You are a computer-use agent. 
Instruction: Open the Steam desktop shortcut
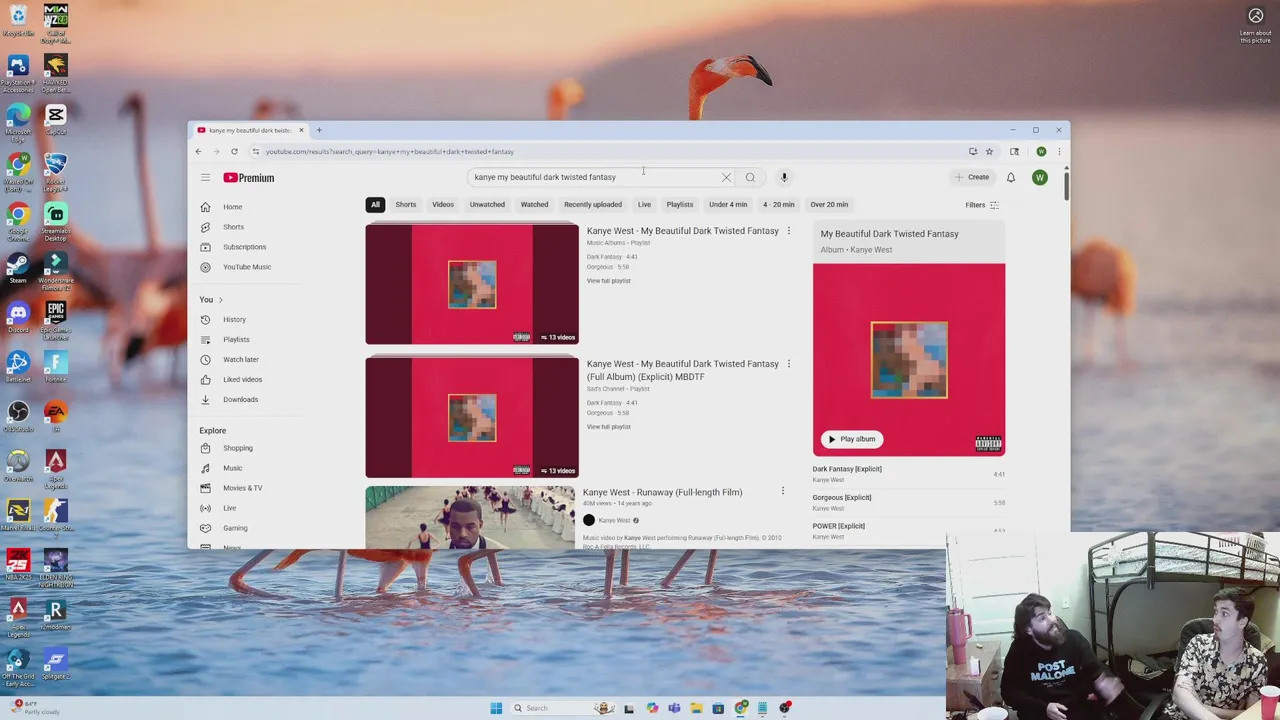click(x=18, y=267)
